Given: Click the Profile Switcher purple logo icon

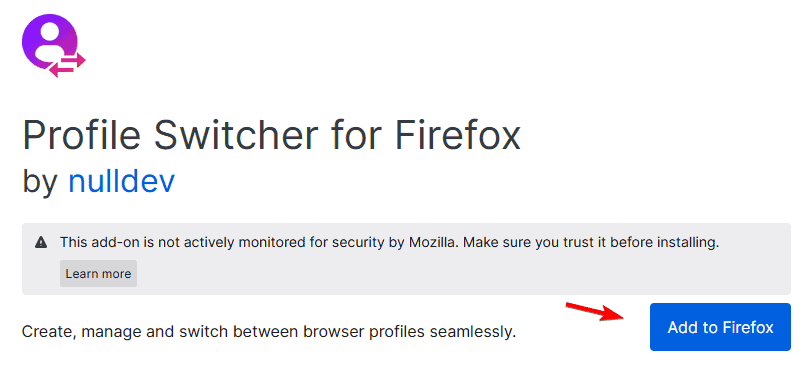Looking at the screenshot, I should coord(53,46).
